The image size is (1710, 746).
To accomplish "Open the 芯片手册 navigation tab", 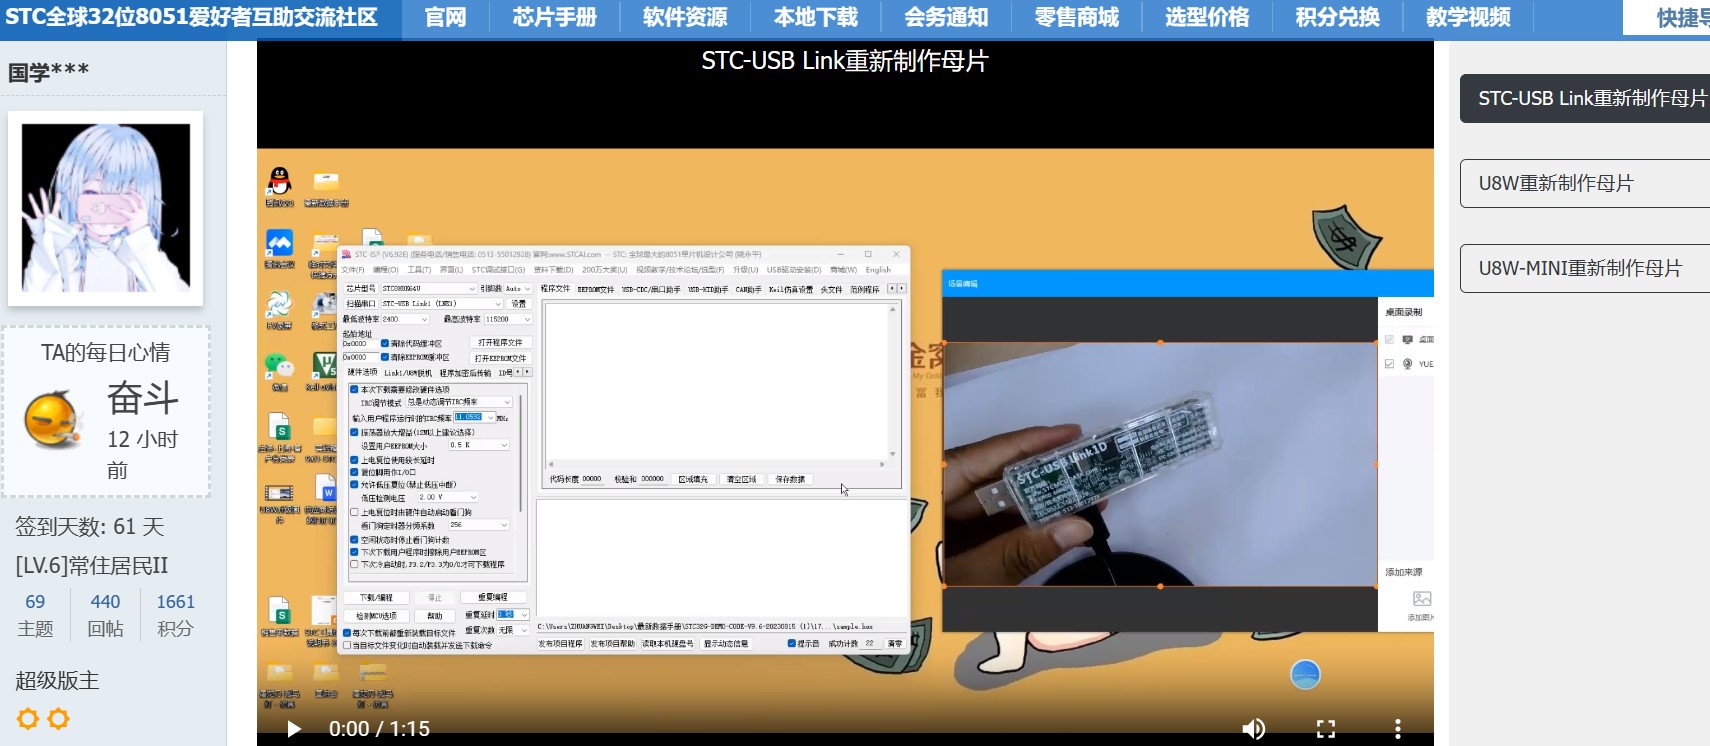I will tap(555, 18).
